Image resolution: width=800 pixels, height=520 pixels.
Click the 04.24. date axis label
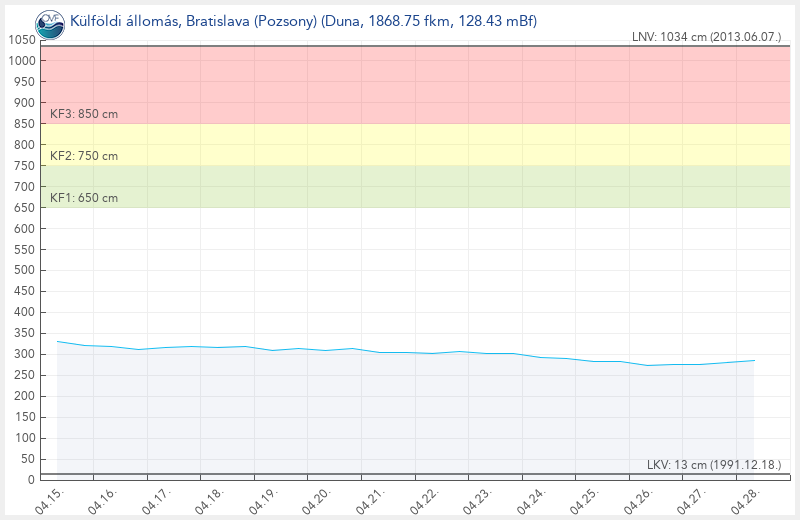(x=532, y=499)
